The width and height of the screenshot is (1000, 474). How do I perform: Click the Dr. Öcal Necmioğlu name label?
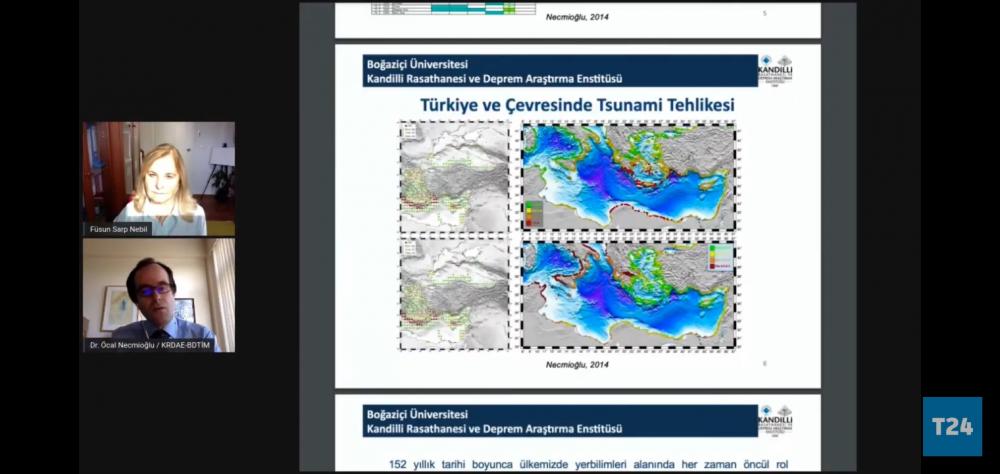150,345
